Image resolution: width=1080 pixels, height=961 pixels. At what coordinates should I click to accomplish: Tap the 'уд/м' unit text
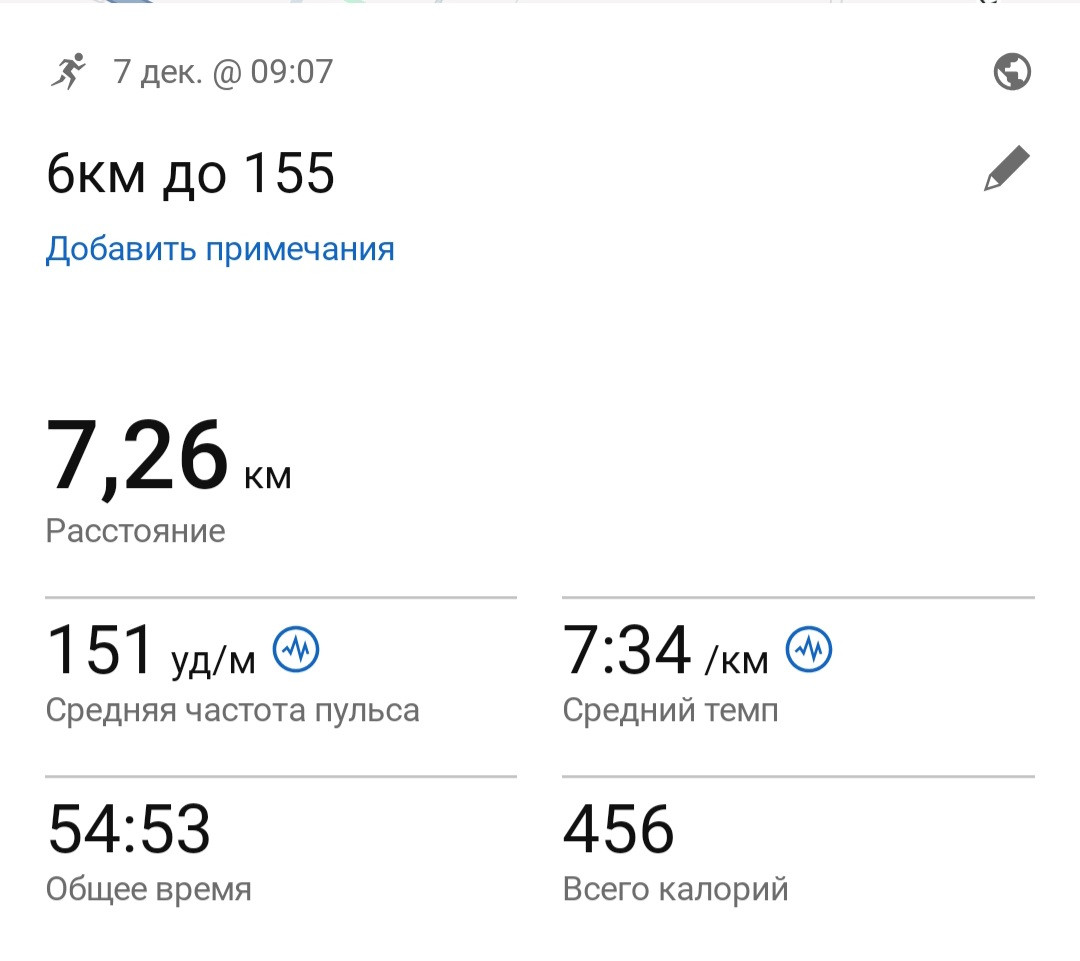(213, 663)
